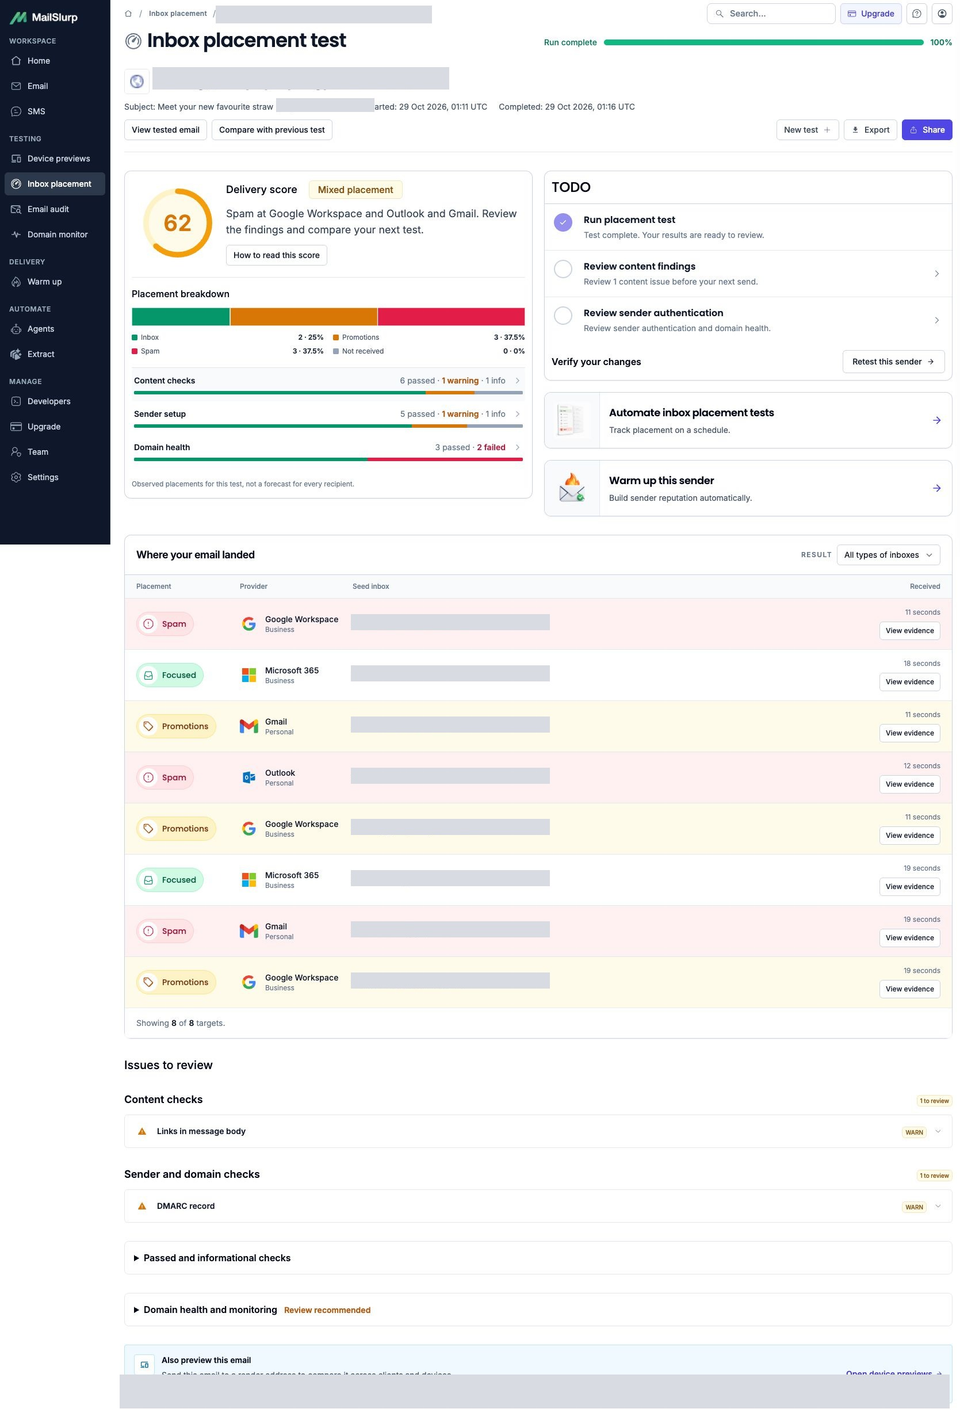Click the MailSlurp logo

click(44, 17)
